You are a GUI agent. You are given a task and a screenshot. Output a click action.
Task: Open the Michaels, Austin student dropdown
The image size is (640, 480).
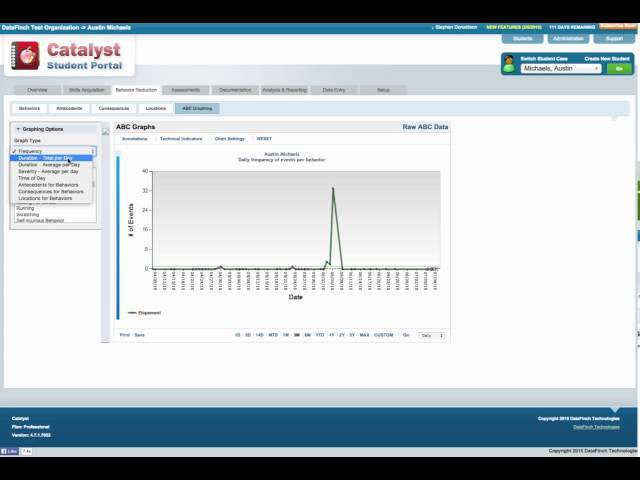pyautogui.click(x=561, y=69)
